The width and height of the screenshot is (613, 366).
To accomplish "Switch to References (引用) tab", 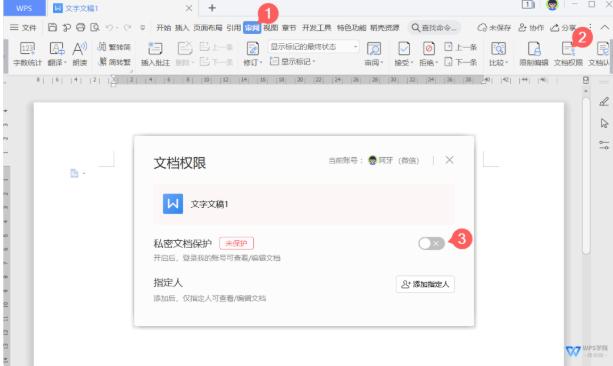I will pyautogui.click(x=233, y=27).
